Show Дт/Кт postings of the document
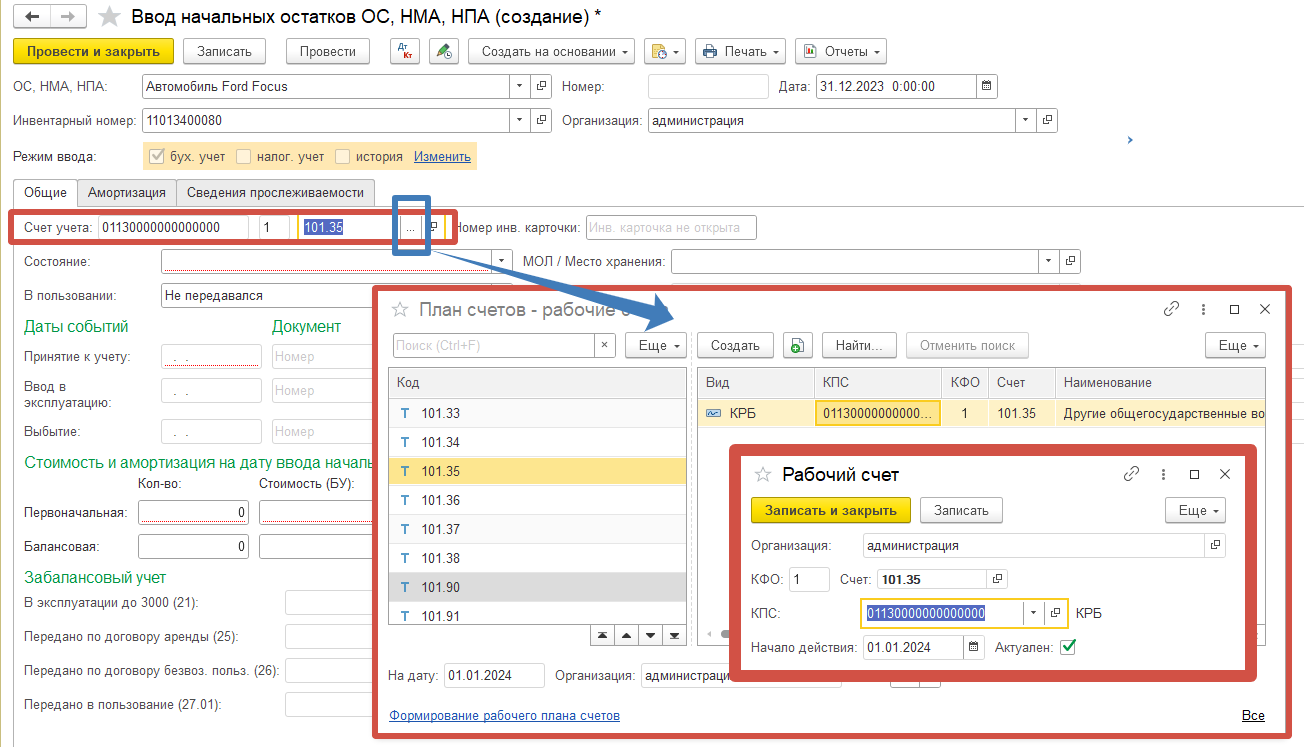 405,51
